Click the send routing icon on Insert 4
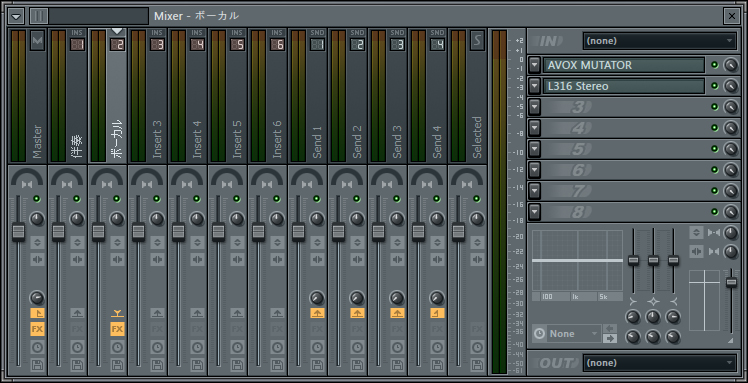Image resolution: width=748 pixels, height=383 pixels. [197, 313]
